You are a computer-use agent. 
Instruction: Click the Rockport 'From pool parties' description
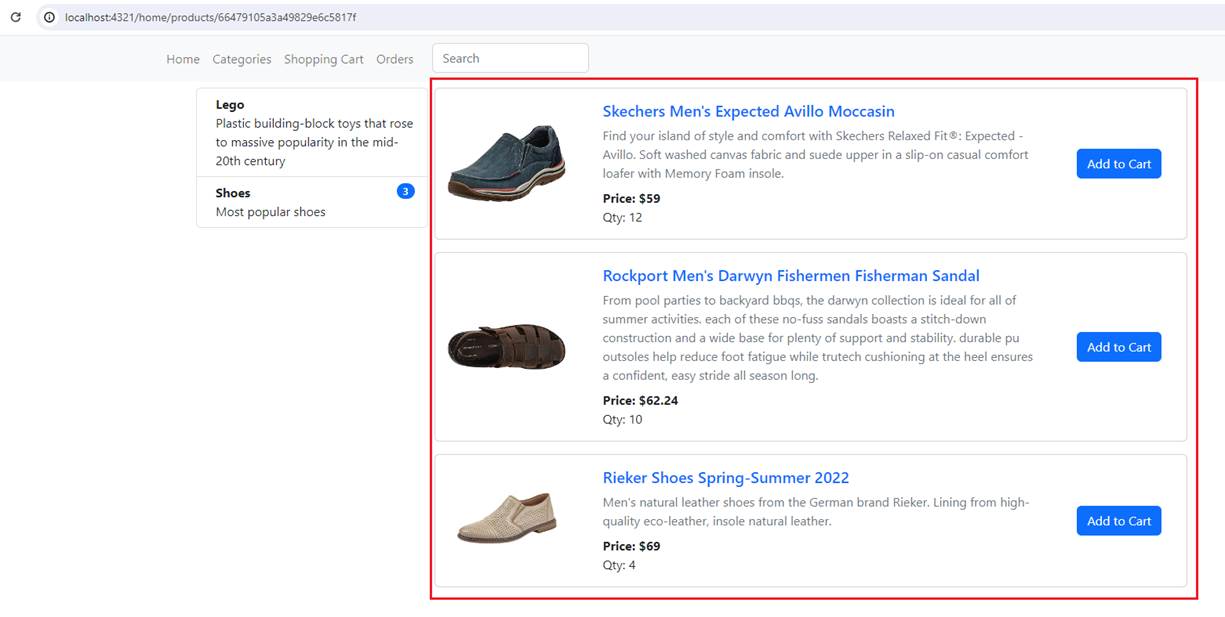coord(818,338)
